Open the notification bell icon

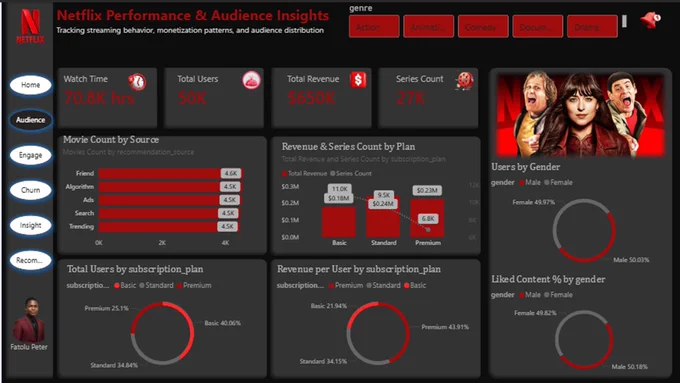[x=651, y=20]
